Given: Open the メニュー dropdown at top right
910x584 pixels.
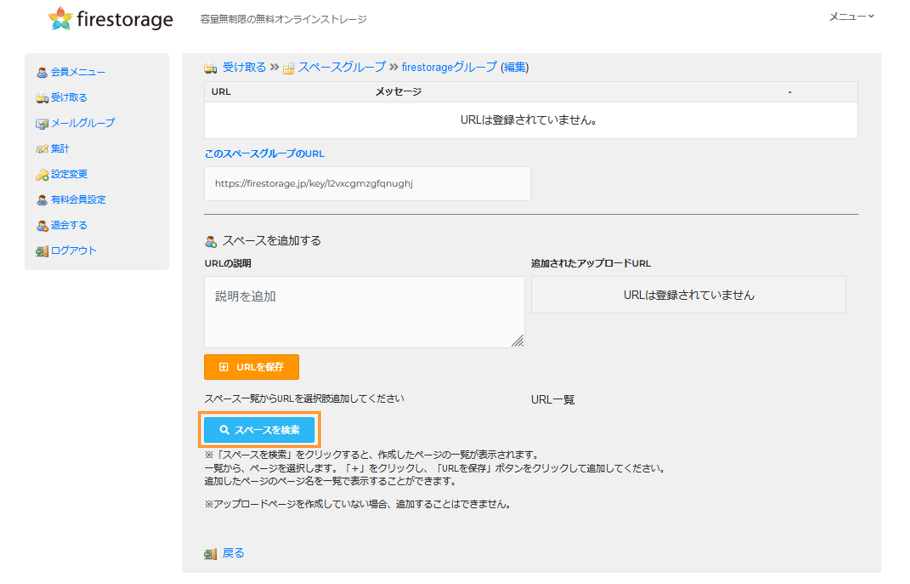Looking at the screenshot, I should click(x=851, y=17).
